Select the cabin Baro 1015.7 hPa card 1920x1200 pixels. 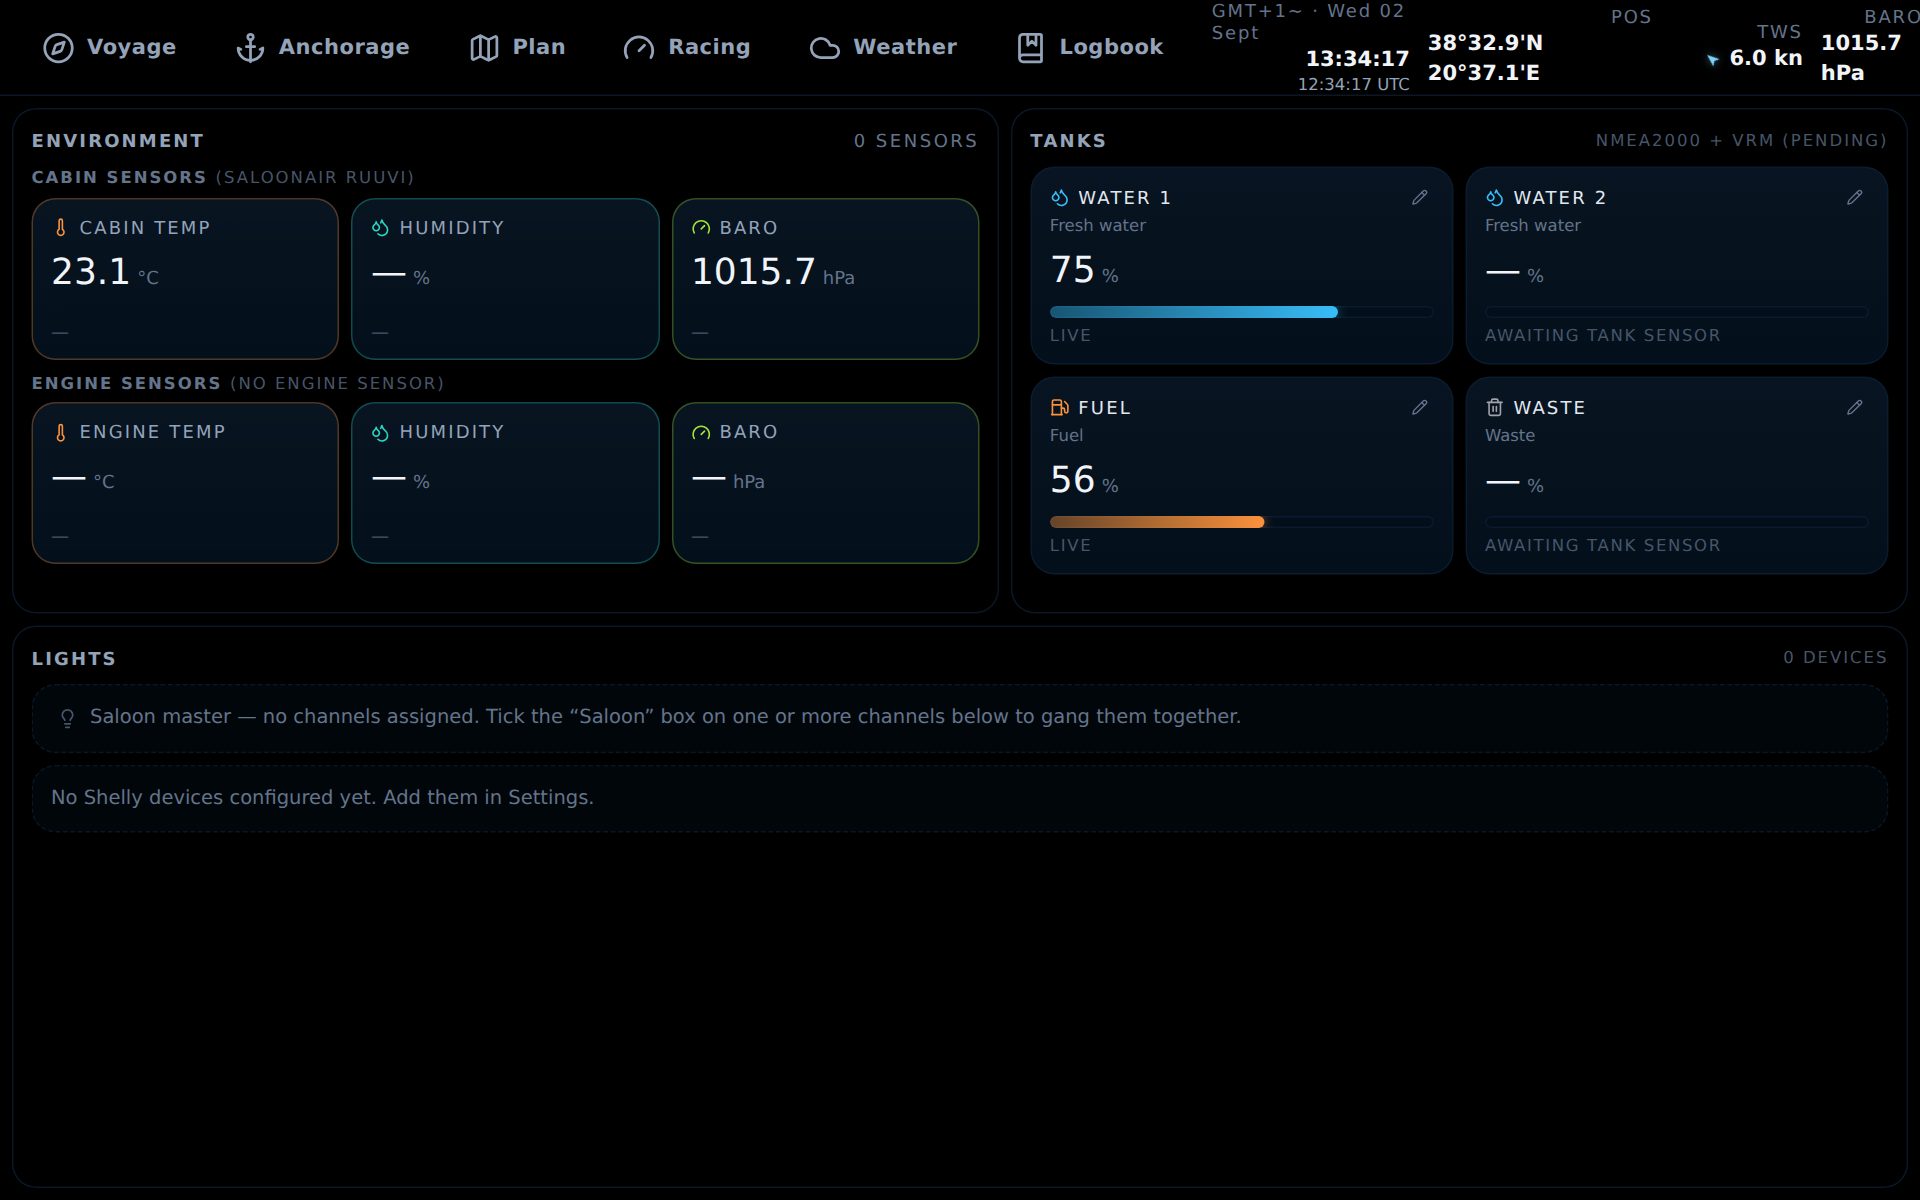(825, 279)
